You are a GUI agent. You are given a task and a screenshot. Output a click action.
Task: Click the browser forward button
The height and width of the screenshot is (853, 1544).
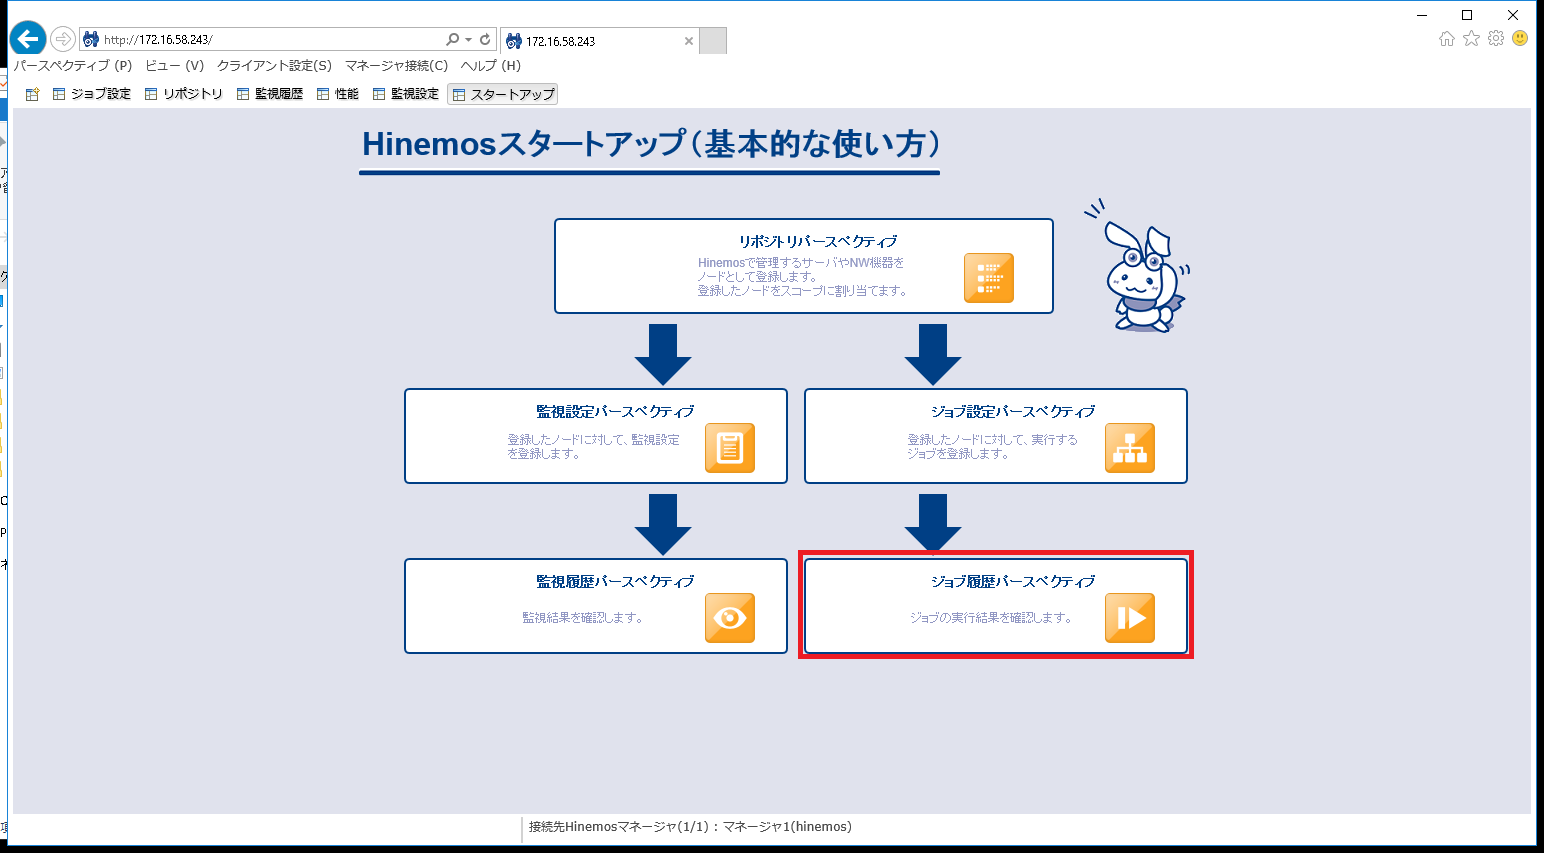[63, 39]
